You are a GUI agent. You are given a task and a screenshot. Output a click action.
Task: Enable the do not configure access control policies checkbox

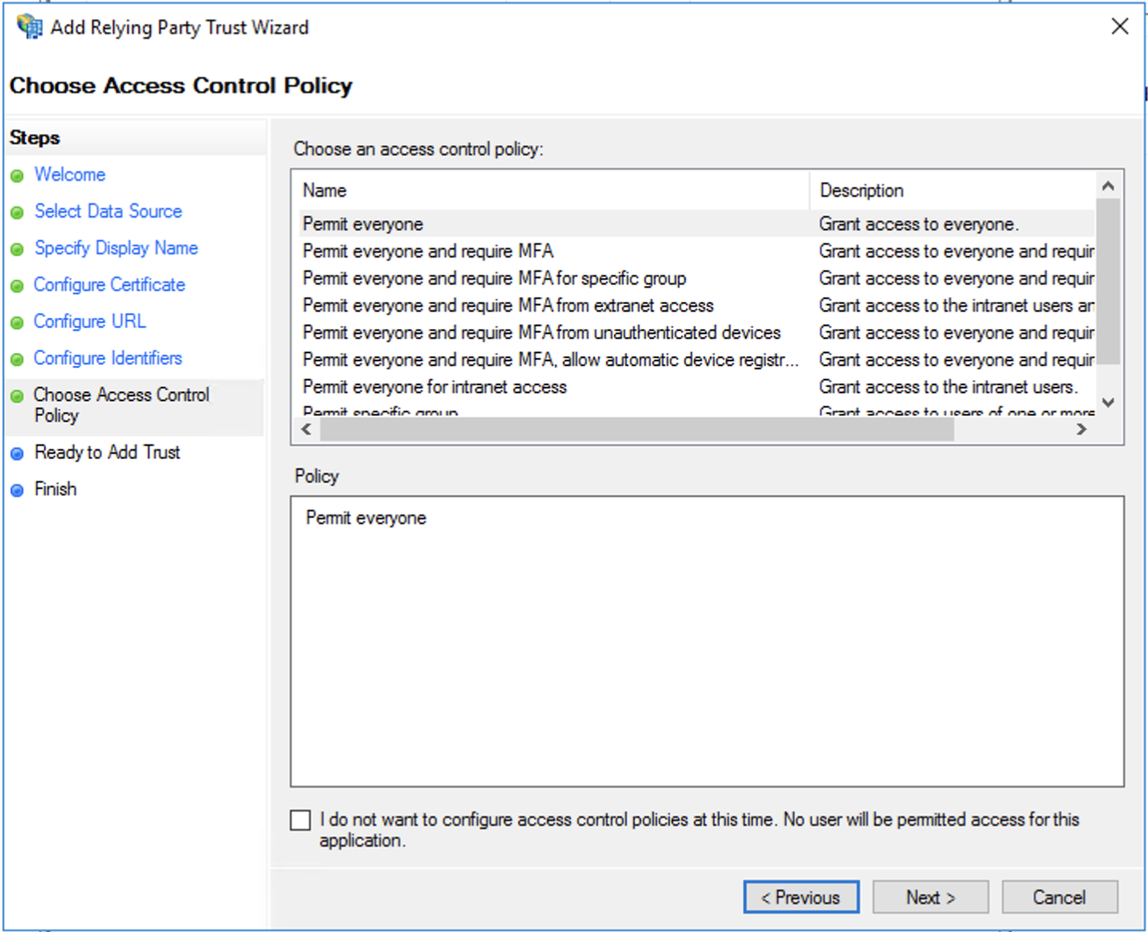[x=300, y=819]
